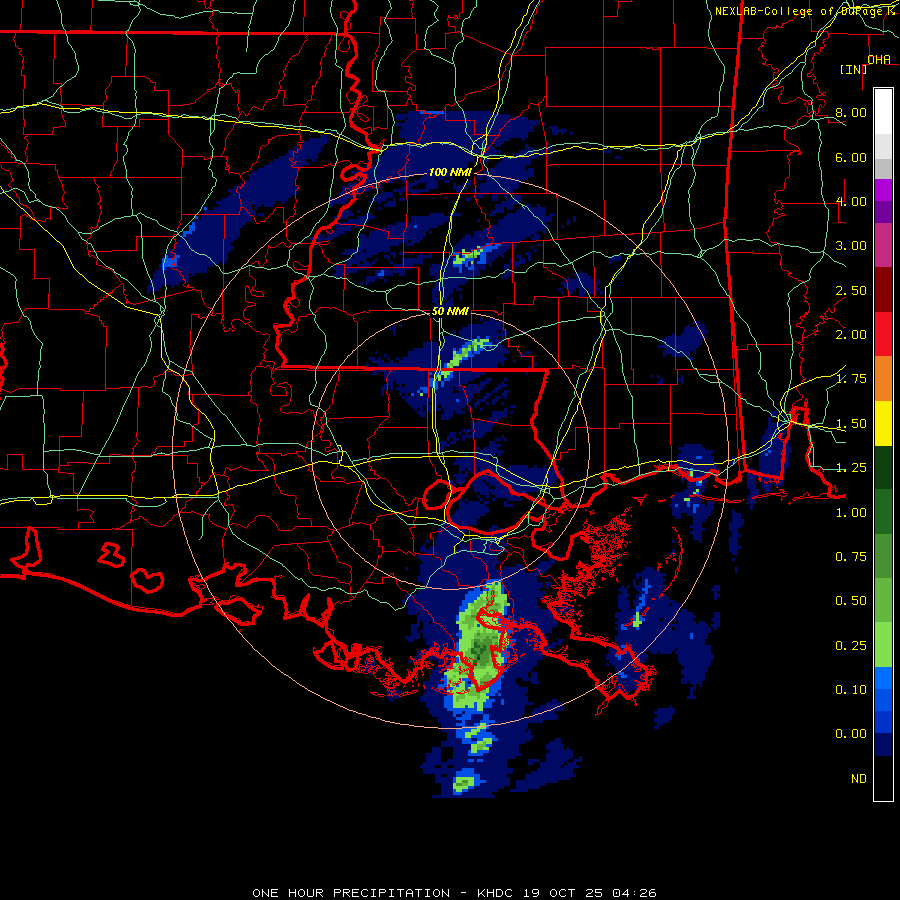The height and width of the screenshot is (900, 900).
Task: Click the "8.00" legend value
Action: pos(851,112)
